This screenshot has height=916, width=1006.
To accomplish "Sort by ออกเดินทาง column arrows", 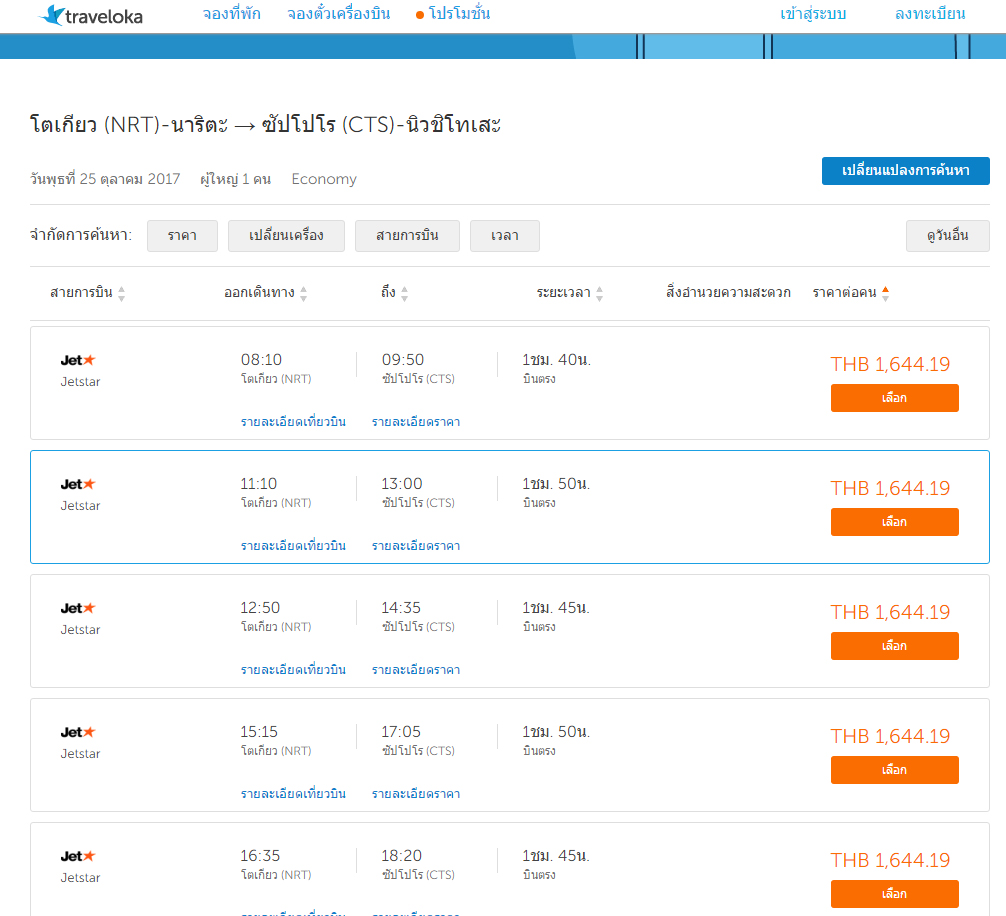I will click(x=303, y=294).
